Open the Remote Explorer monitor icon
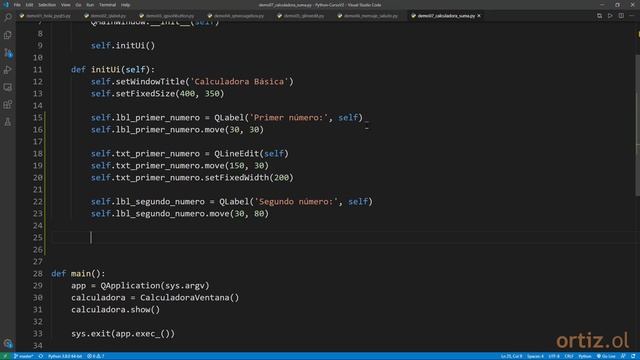The height and width of the screenshot is (360, 640). 8,87
